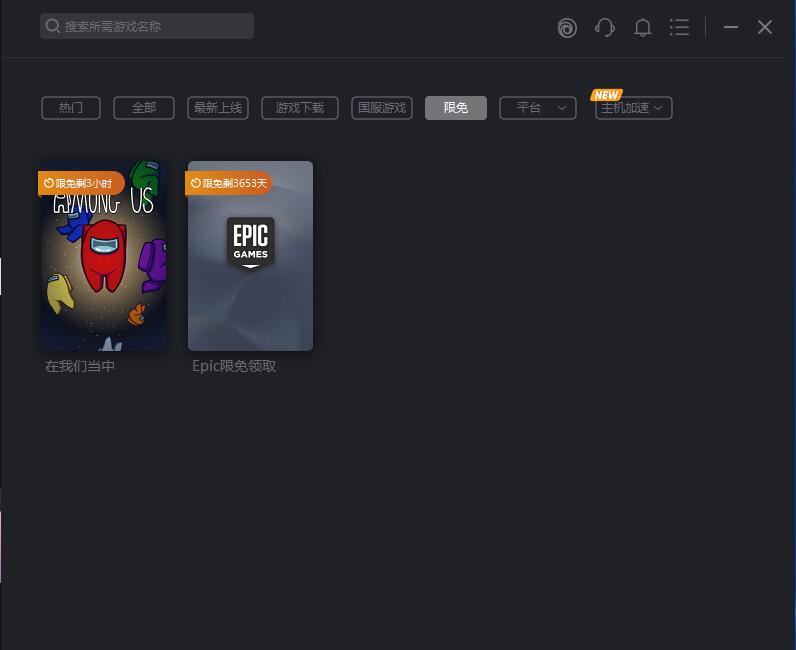The height and width of the screenshot is (650, 796).
Task: Click the 限免剩3小时 badge
Action: [81, 183]
